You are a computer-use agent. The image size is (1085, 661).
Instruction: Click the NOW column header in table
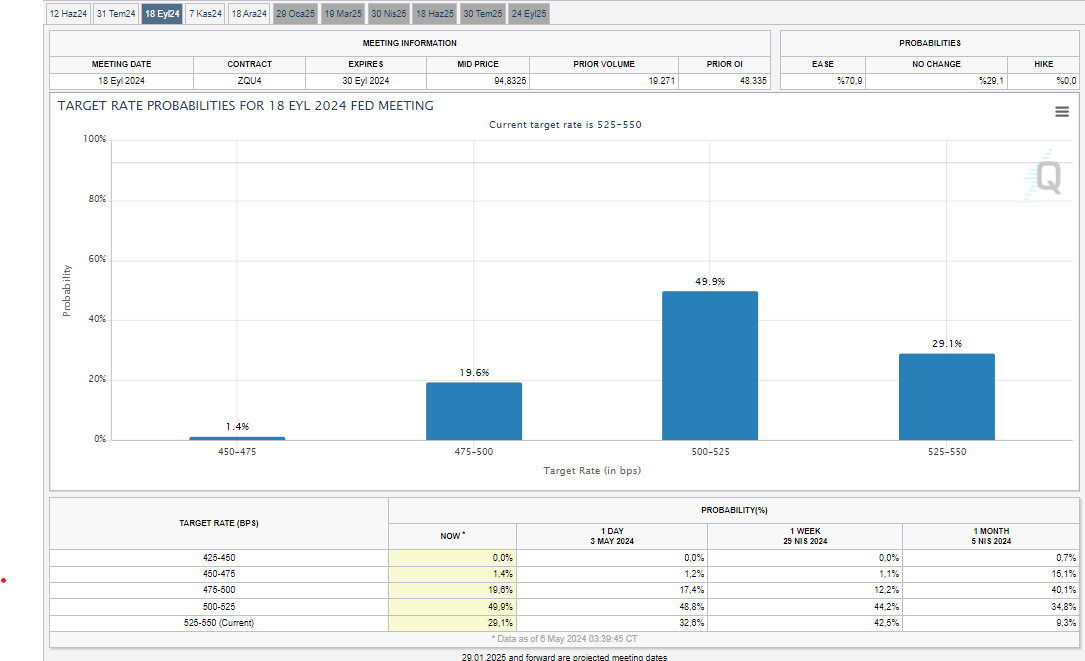(452, 536)
